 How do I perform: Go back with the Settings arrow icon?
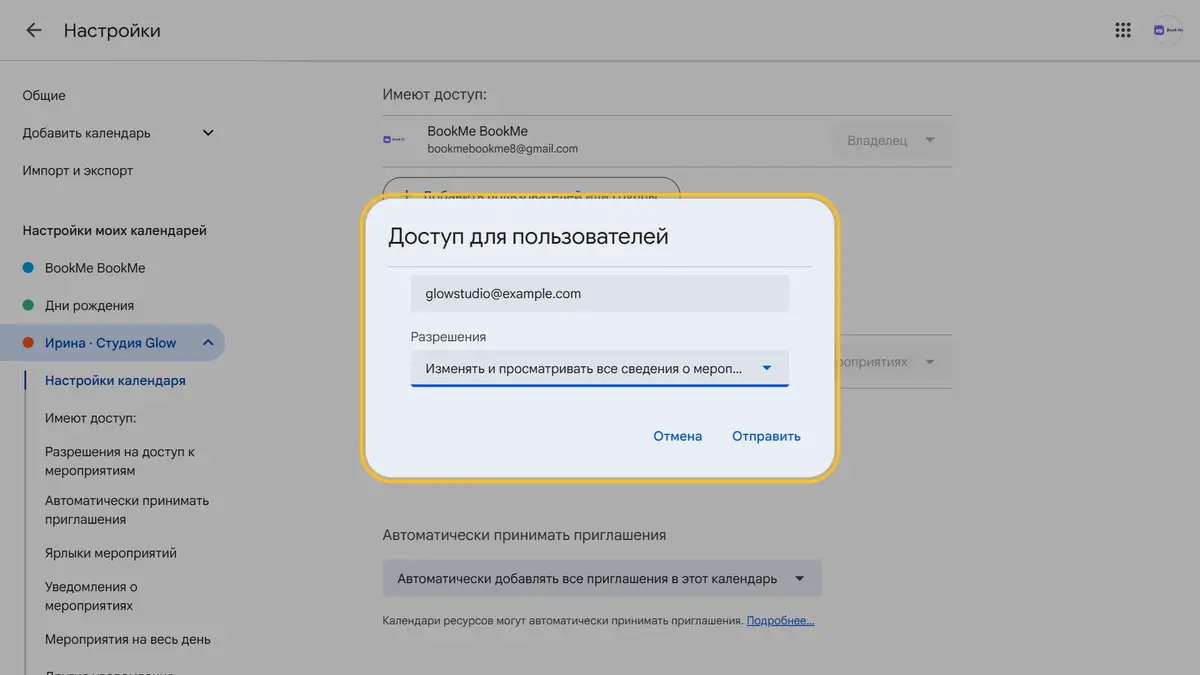pos(33,31)
